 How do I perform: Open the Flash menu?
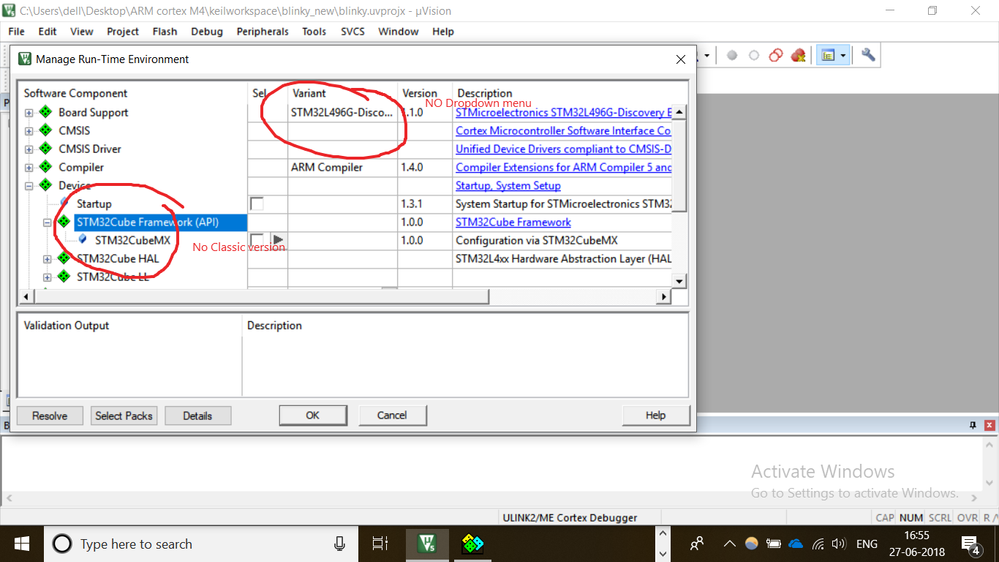click(x=164, y=31)
